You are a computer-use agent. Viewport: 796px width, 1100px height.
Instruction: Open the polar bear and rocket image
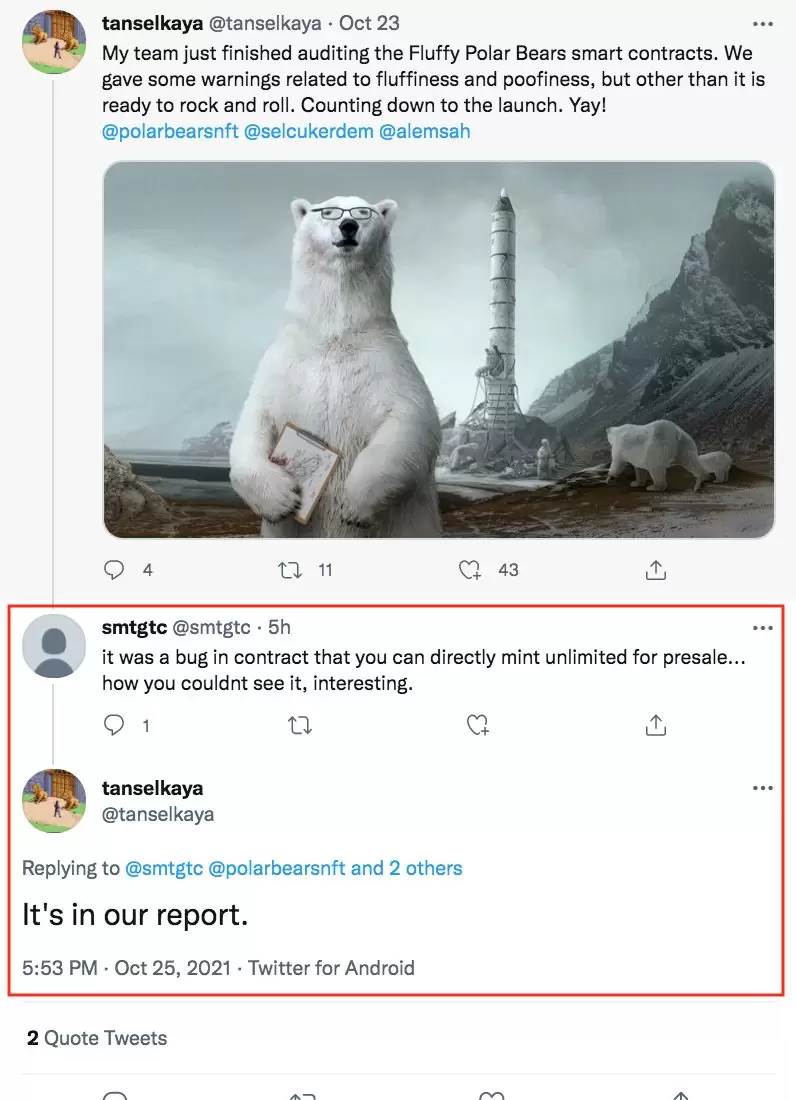tap(438, 350)
